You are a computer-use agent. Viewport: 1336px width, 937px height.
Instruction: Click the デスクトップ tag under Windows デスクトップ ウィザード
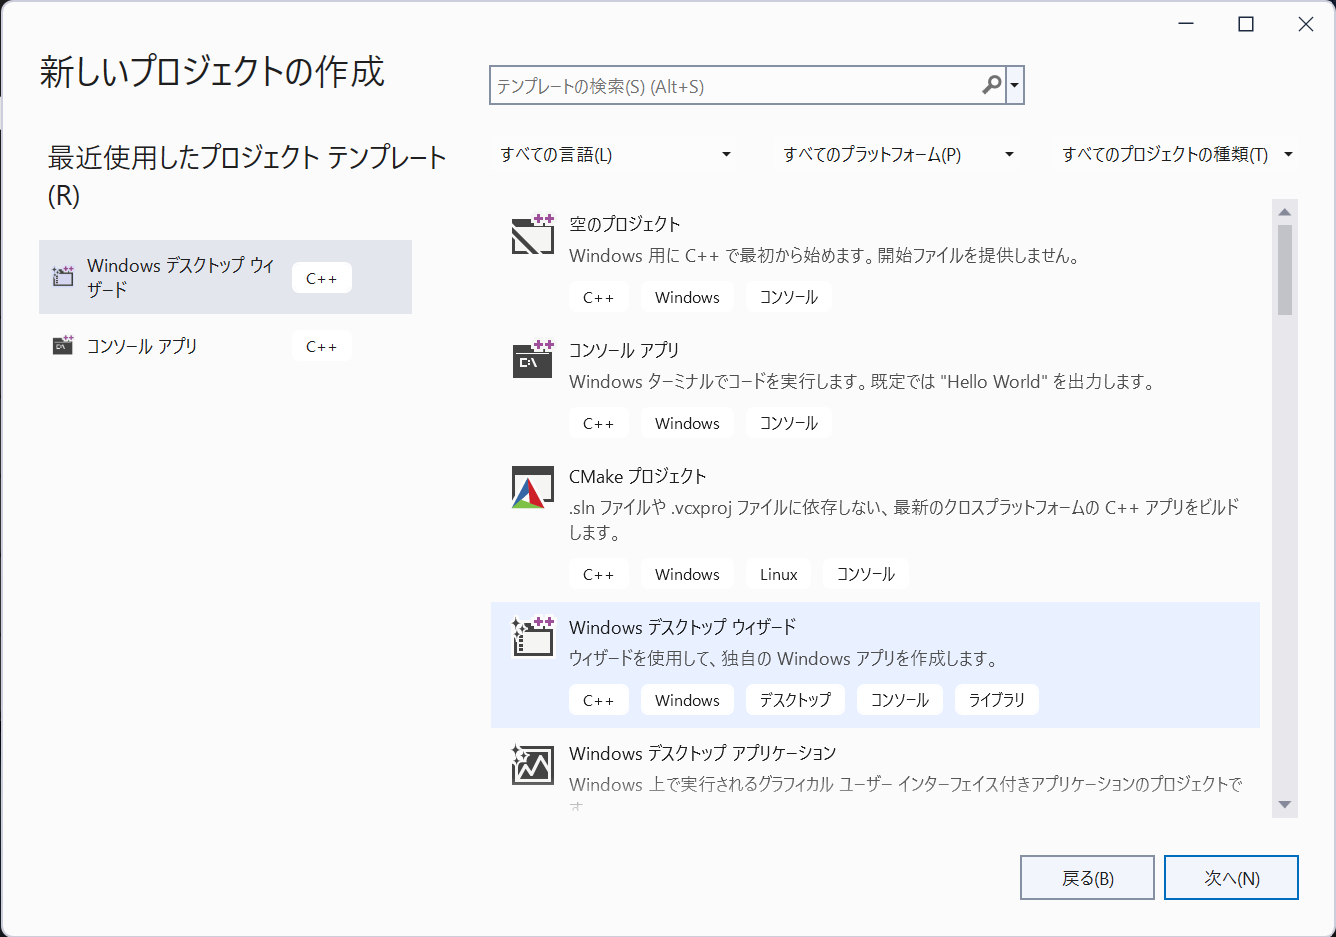(795, 700)
